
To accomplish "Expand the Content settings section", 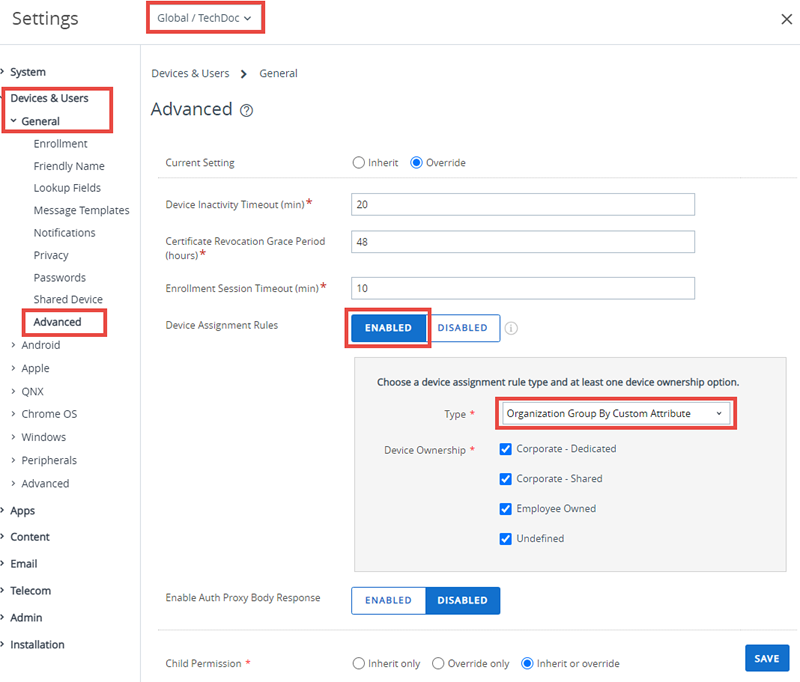I will [x=30, y=537].
